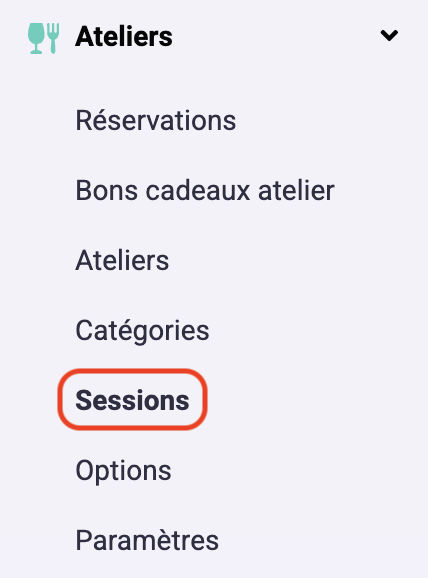Navigate to Paramètres
428x578 pixels.
147,540
